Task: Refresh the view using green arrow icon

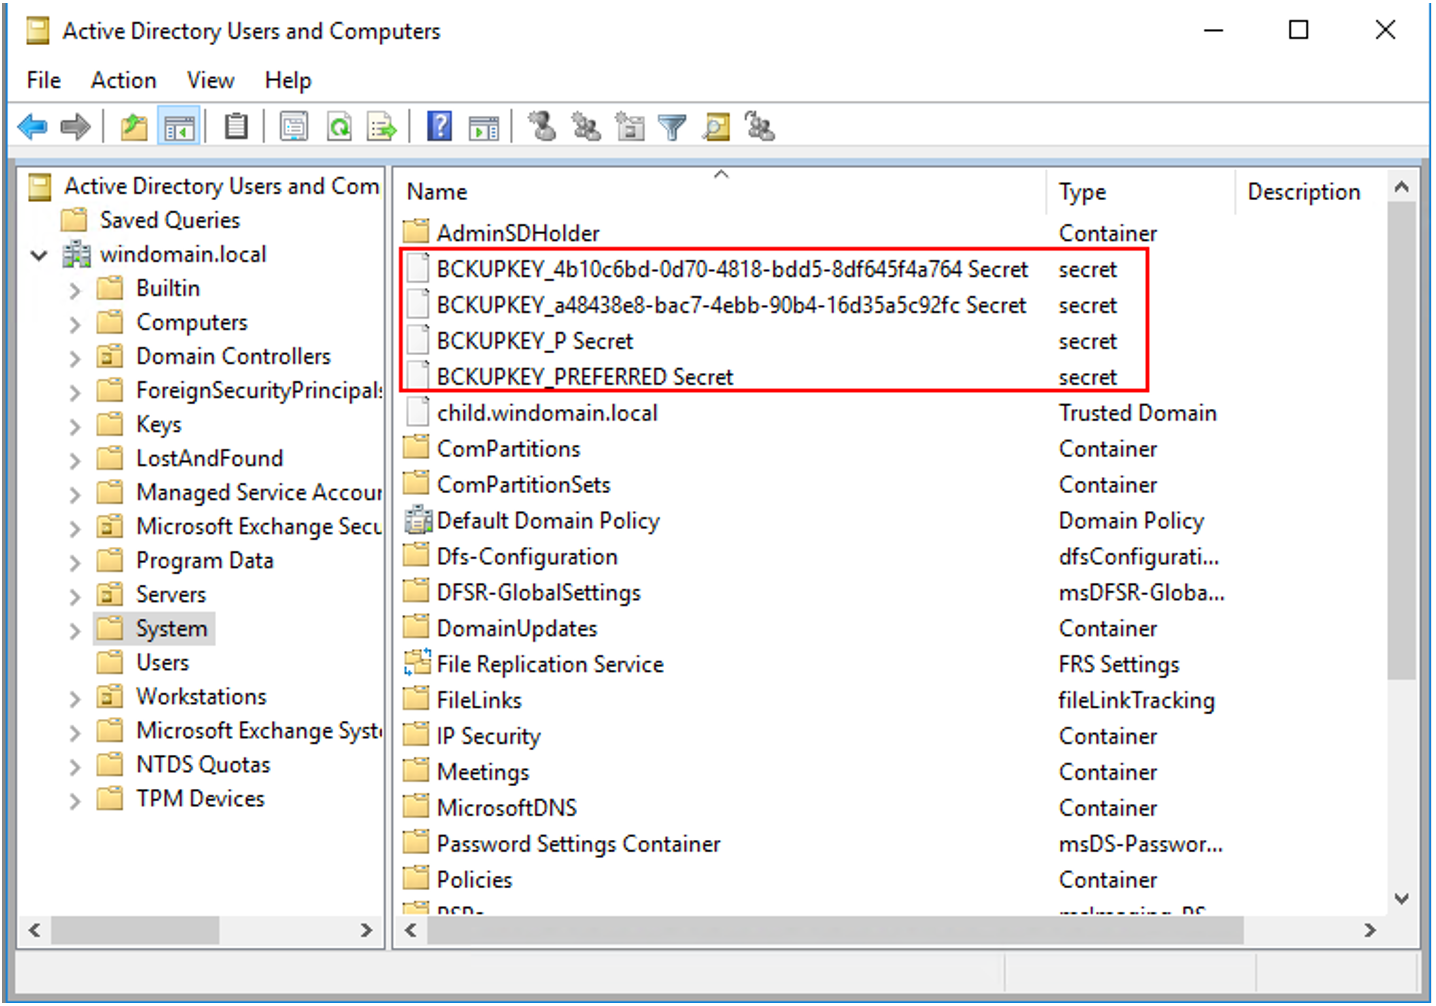Action: pyautogui.click(x=340, y=127)
